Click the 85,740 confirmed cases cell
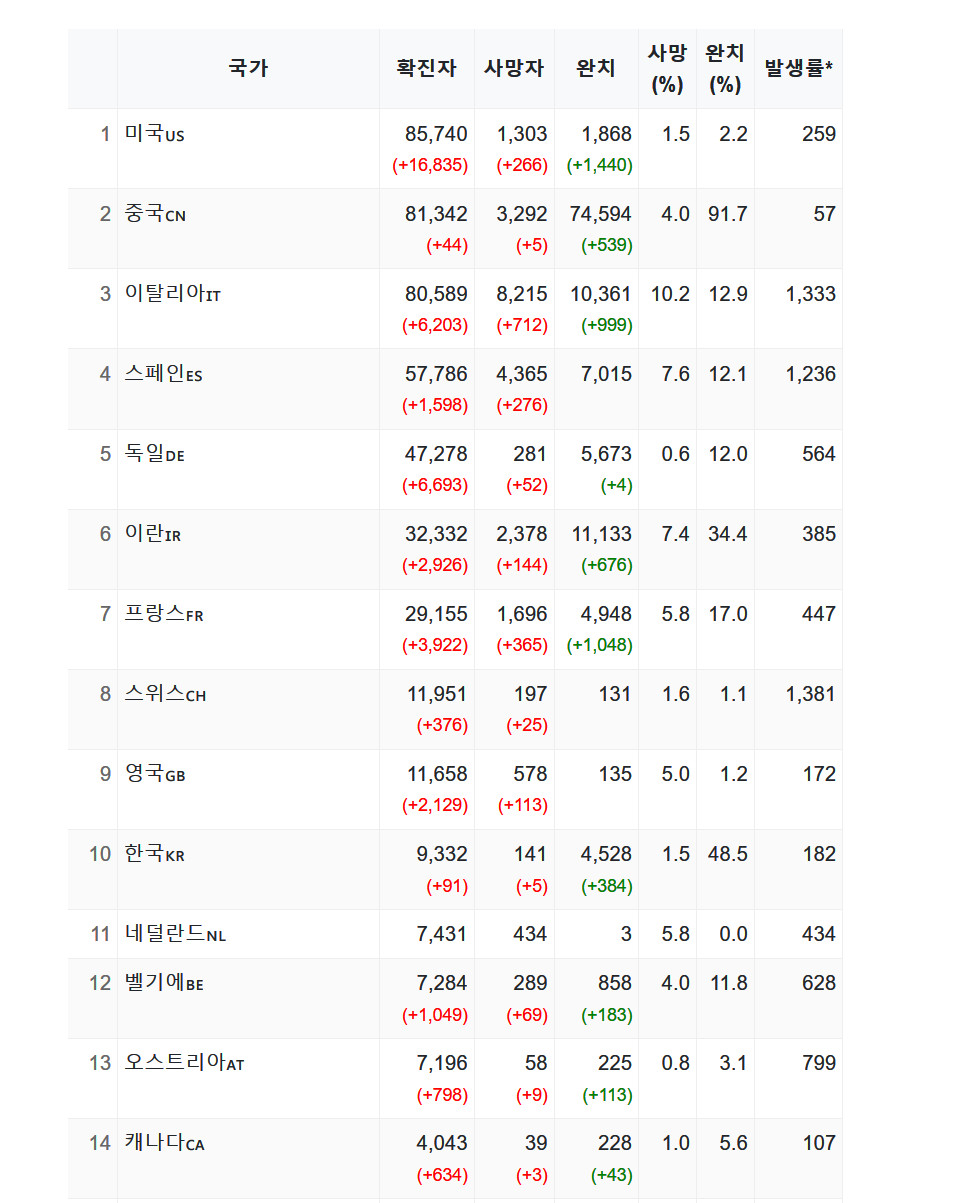The height and width of the screenshot is (1203, 957). tap(436, 134)
